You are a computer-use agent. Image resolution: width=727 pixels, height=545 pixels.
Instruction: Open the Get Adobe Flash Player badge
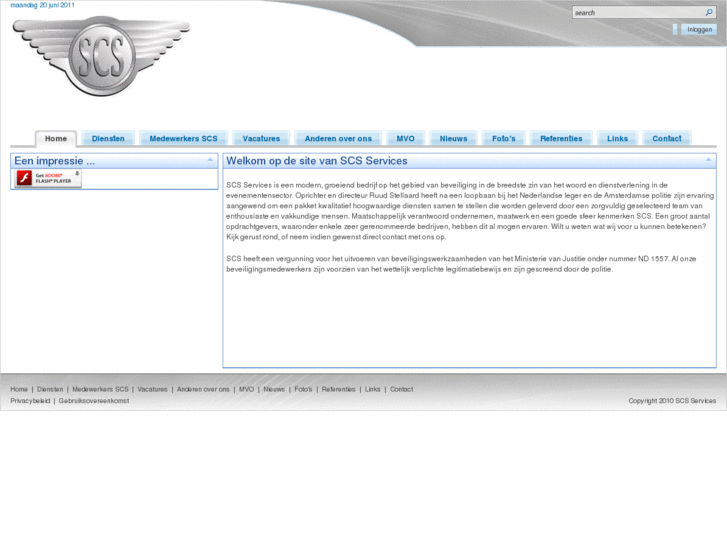click(x=48, y=179)
